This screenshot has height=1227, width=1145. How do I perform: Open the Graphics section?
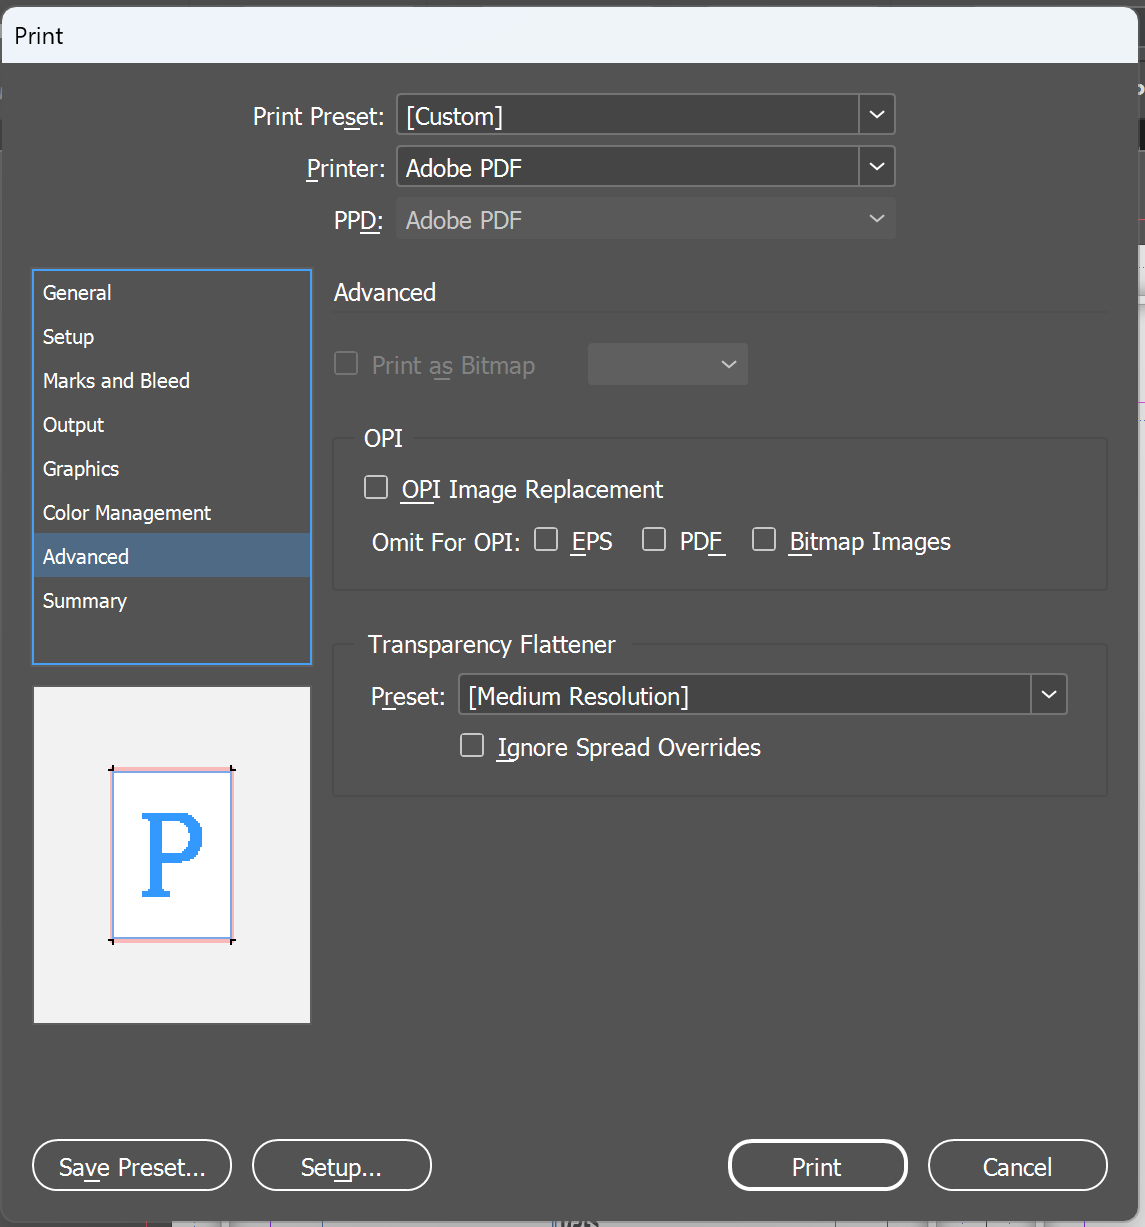pos(80,469)
